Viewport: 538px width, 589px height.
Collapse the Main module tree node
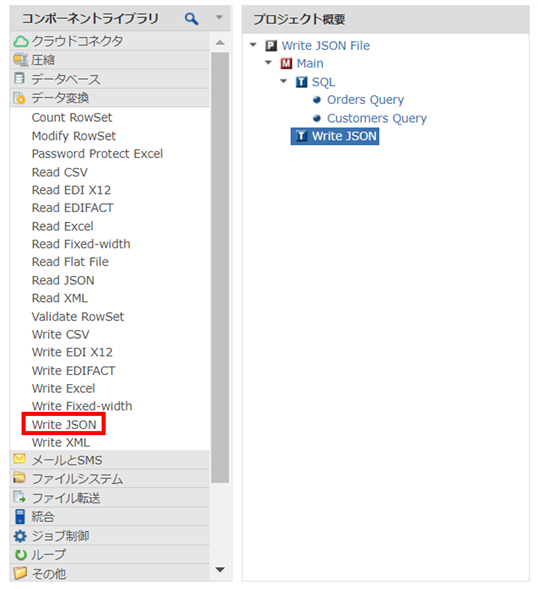point(268,63)
